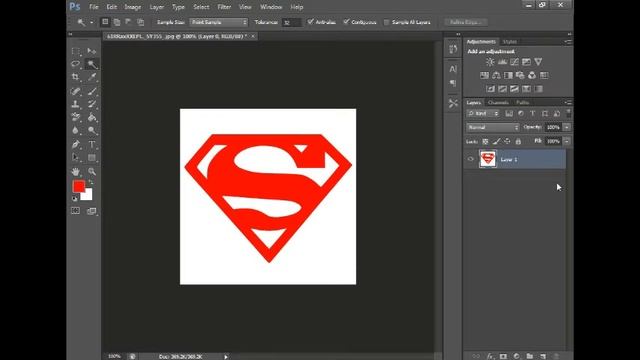
Task: Open the File menu
Action: [x=94, y=7]
